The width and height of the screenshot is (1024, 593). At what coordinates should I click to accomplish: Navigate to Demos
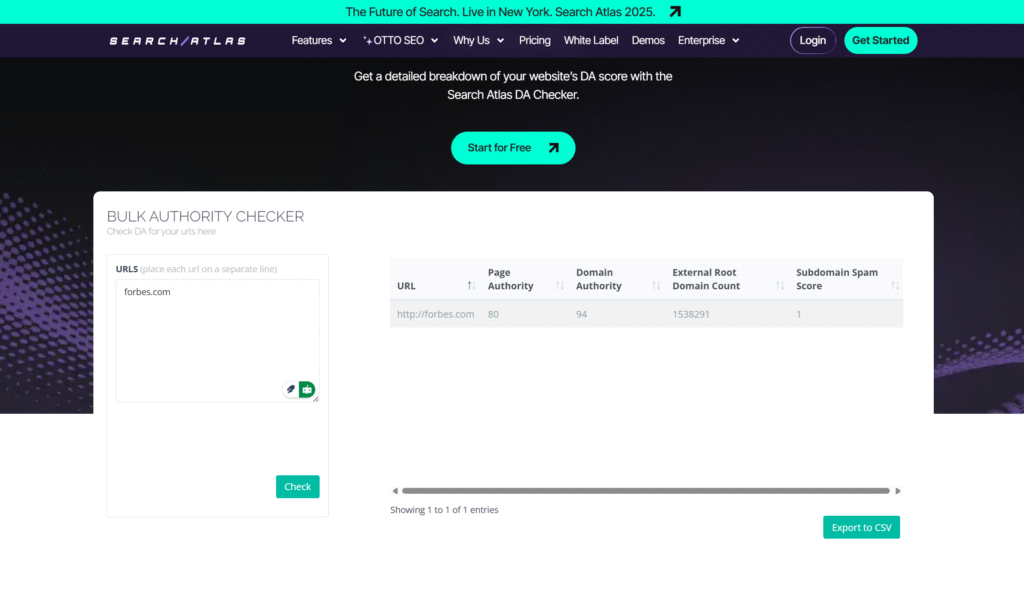tap(648, 40)
